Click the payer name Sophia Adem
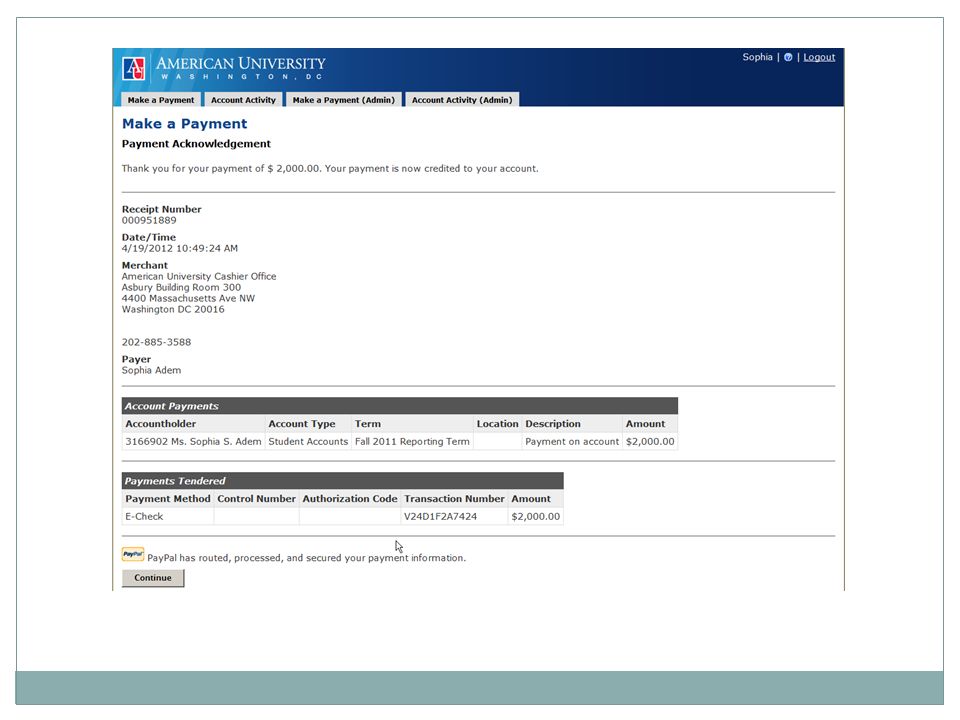The width and height of the screenshot is (960, 720). pyautogui.click(x=151, y=370)
